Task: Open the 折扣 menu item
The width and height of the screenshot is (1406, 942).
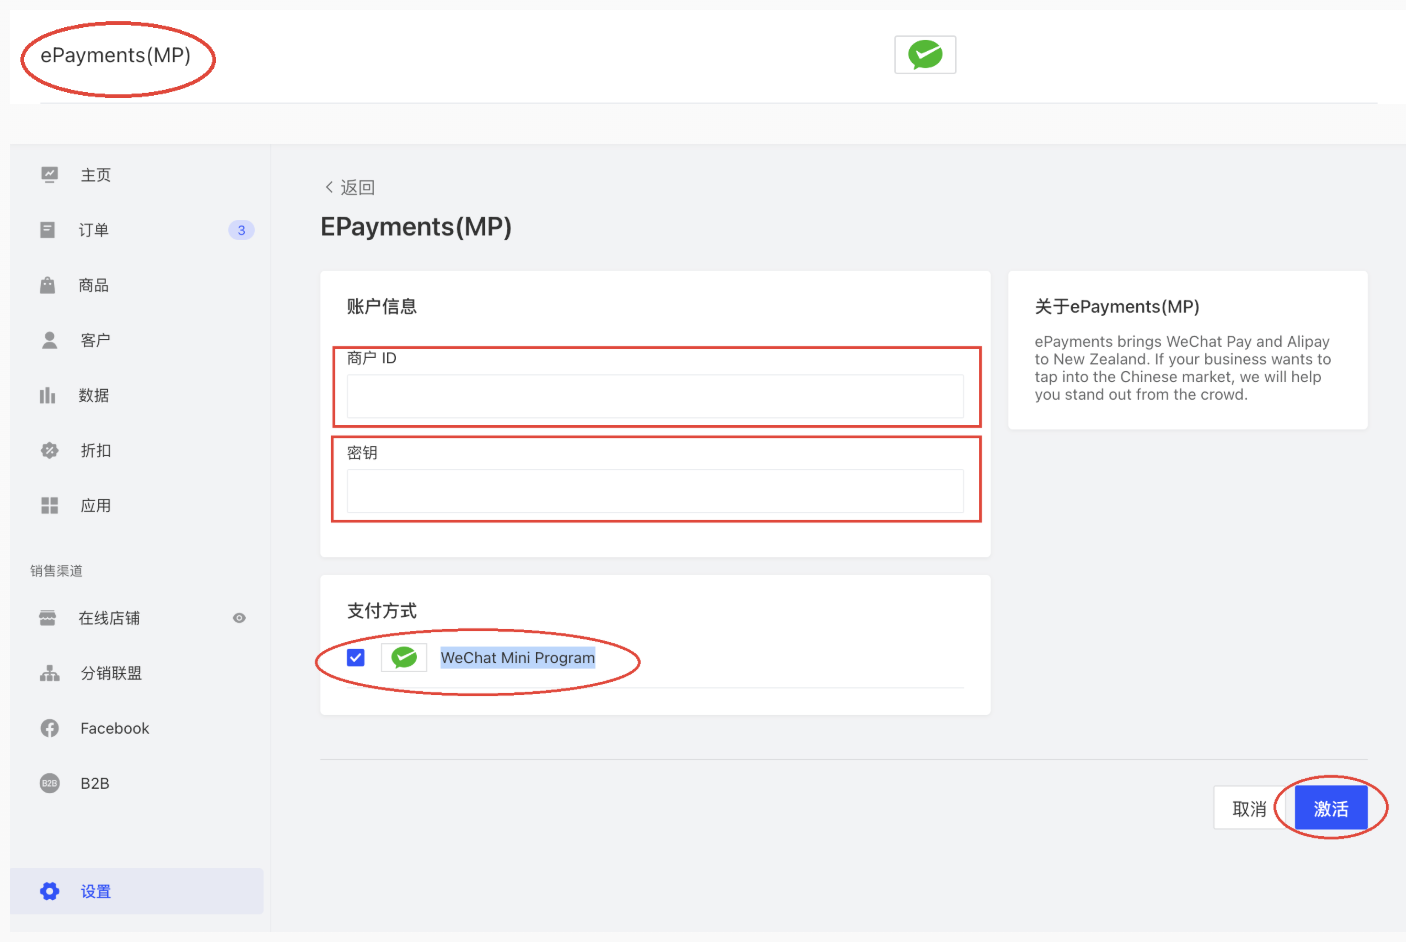Action: pyautogui.click(x=96, y=450)
